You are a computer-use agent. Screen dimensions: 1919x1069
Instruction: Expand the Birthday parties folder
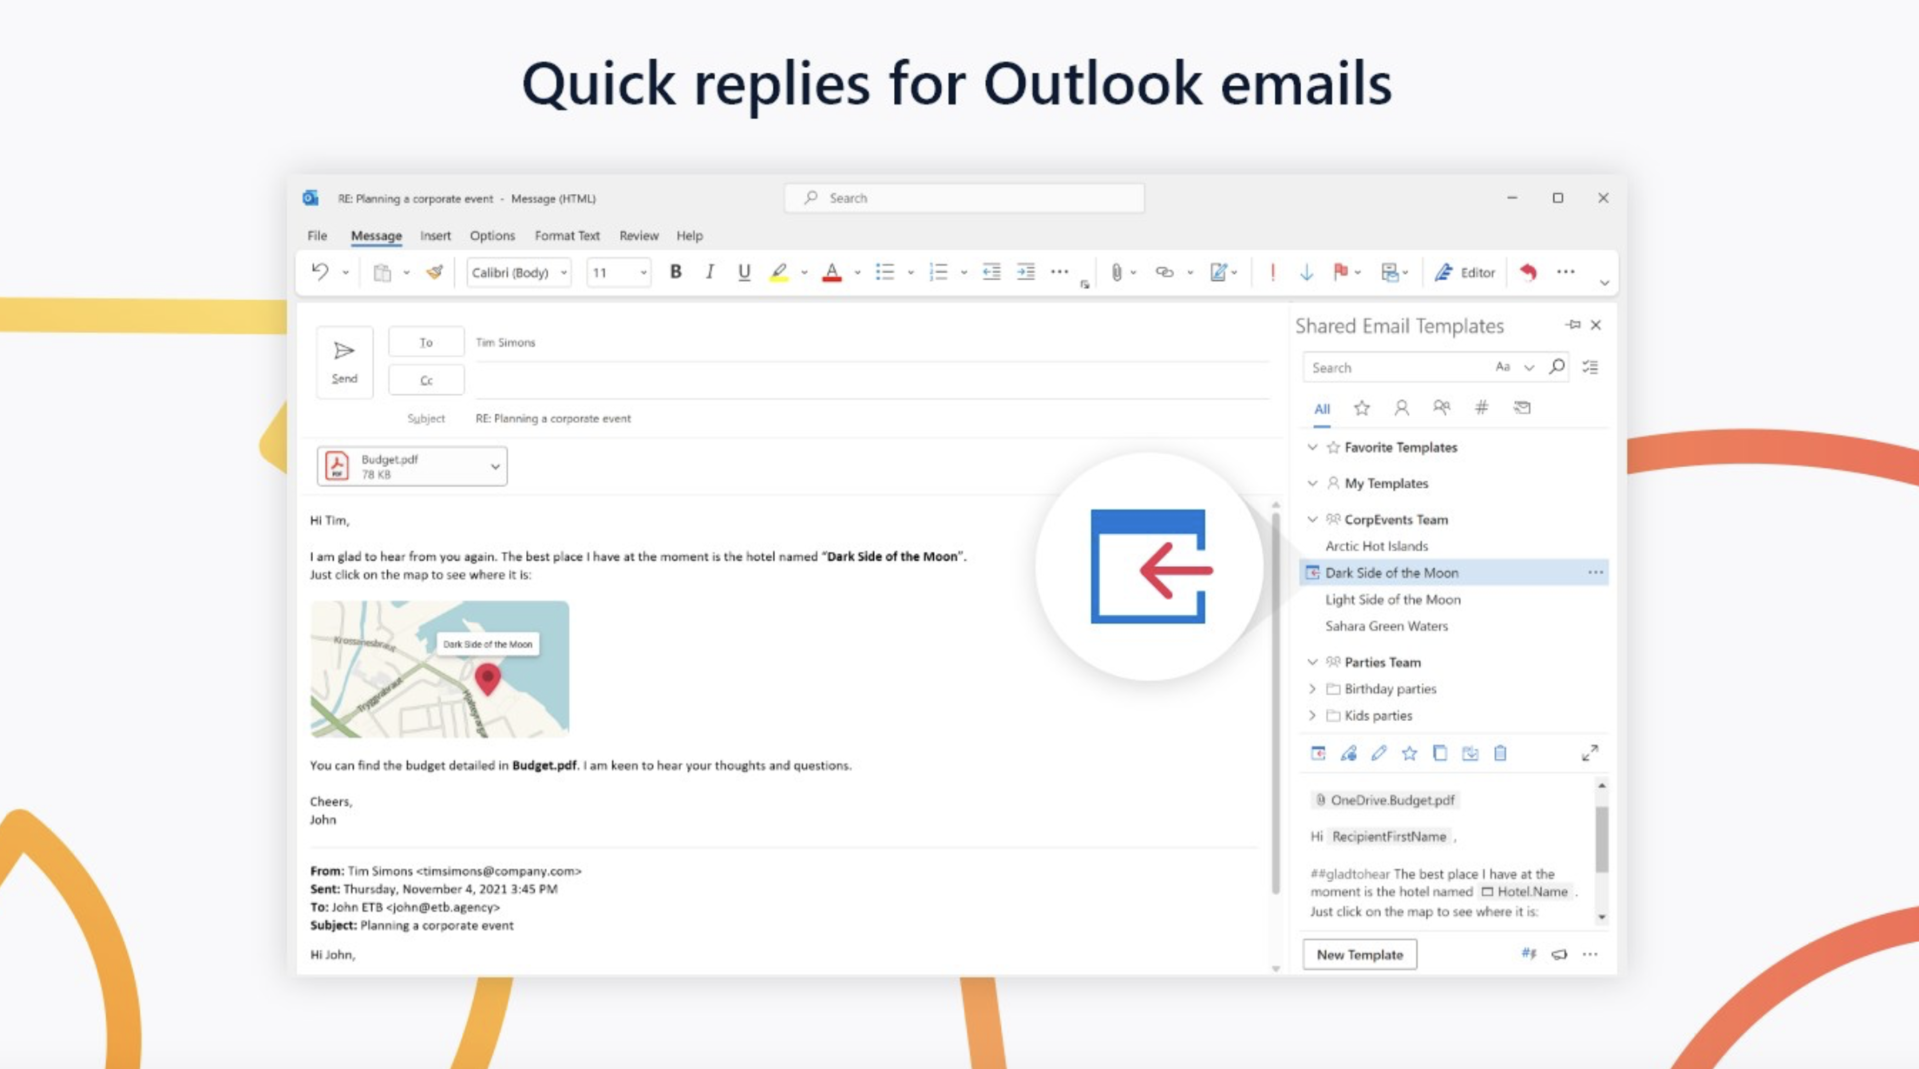point(1312,689)
